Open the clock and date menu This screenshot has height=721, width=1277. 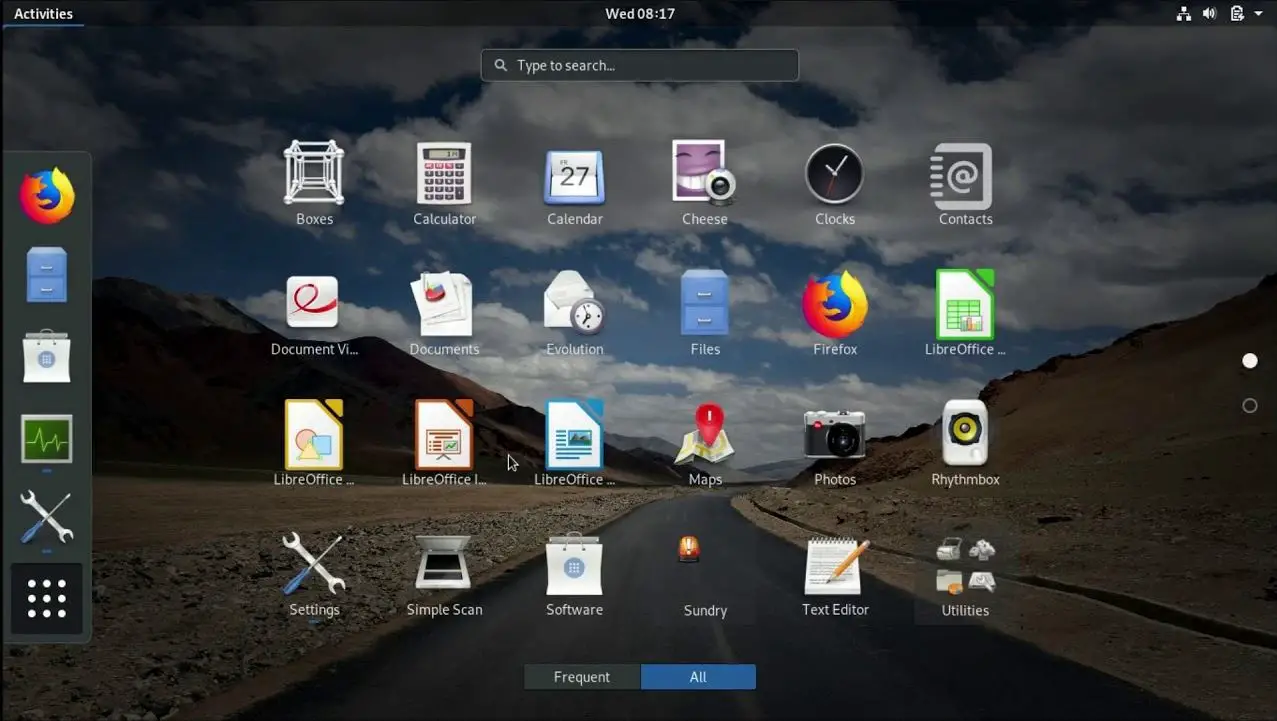tap(640, 14)
